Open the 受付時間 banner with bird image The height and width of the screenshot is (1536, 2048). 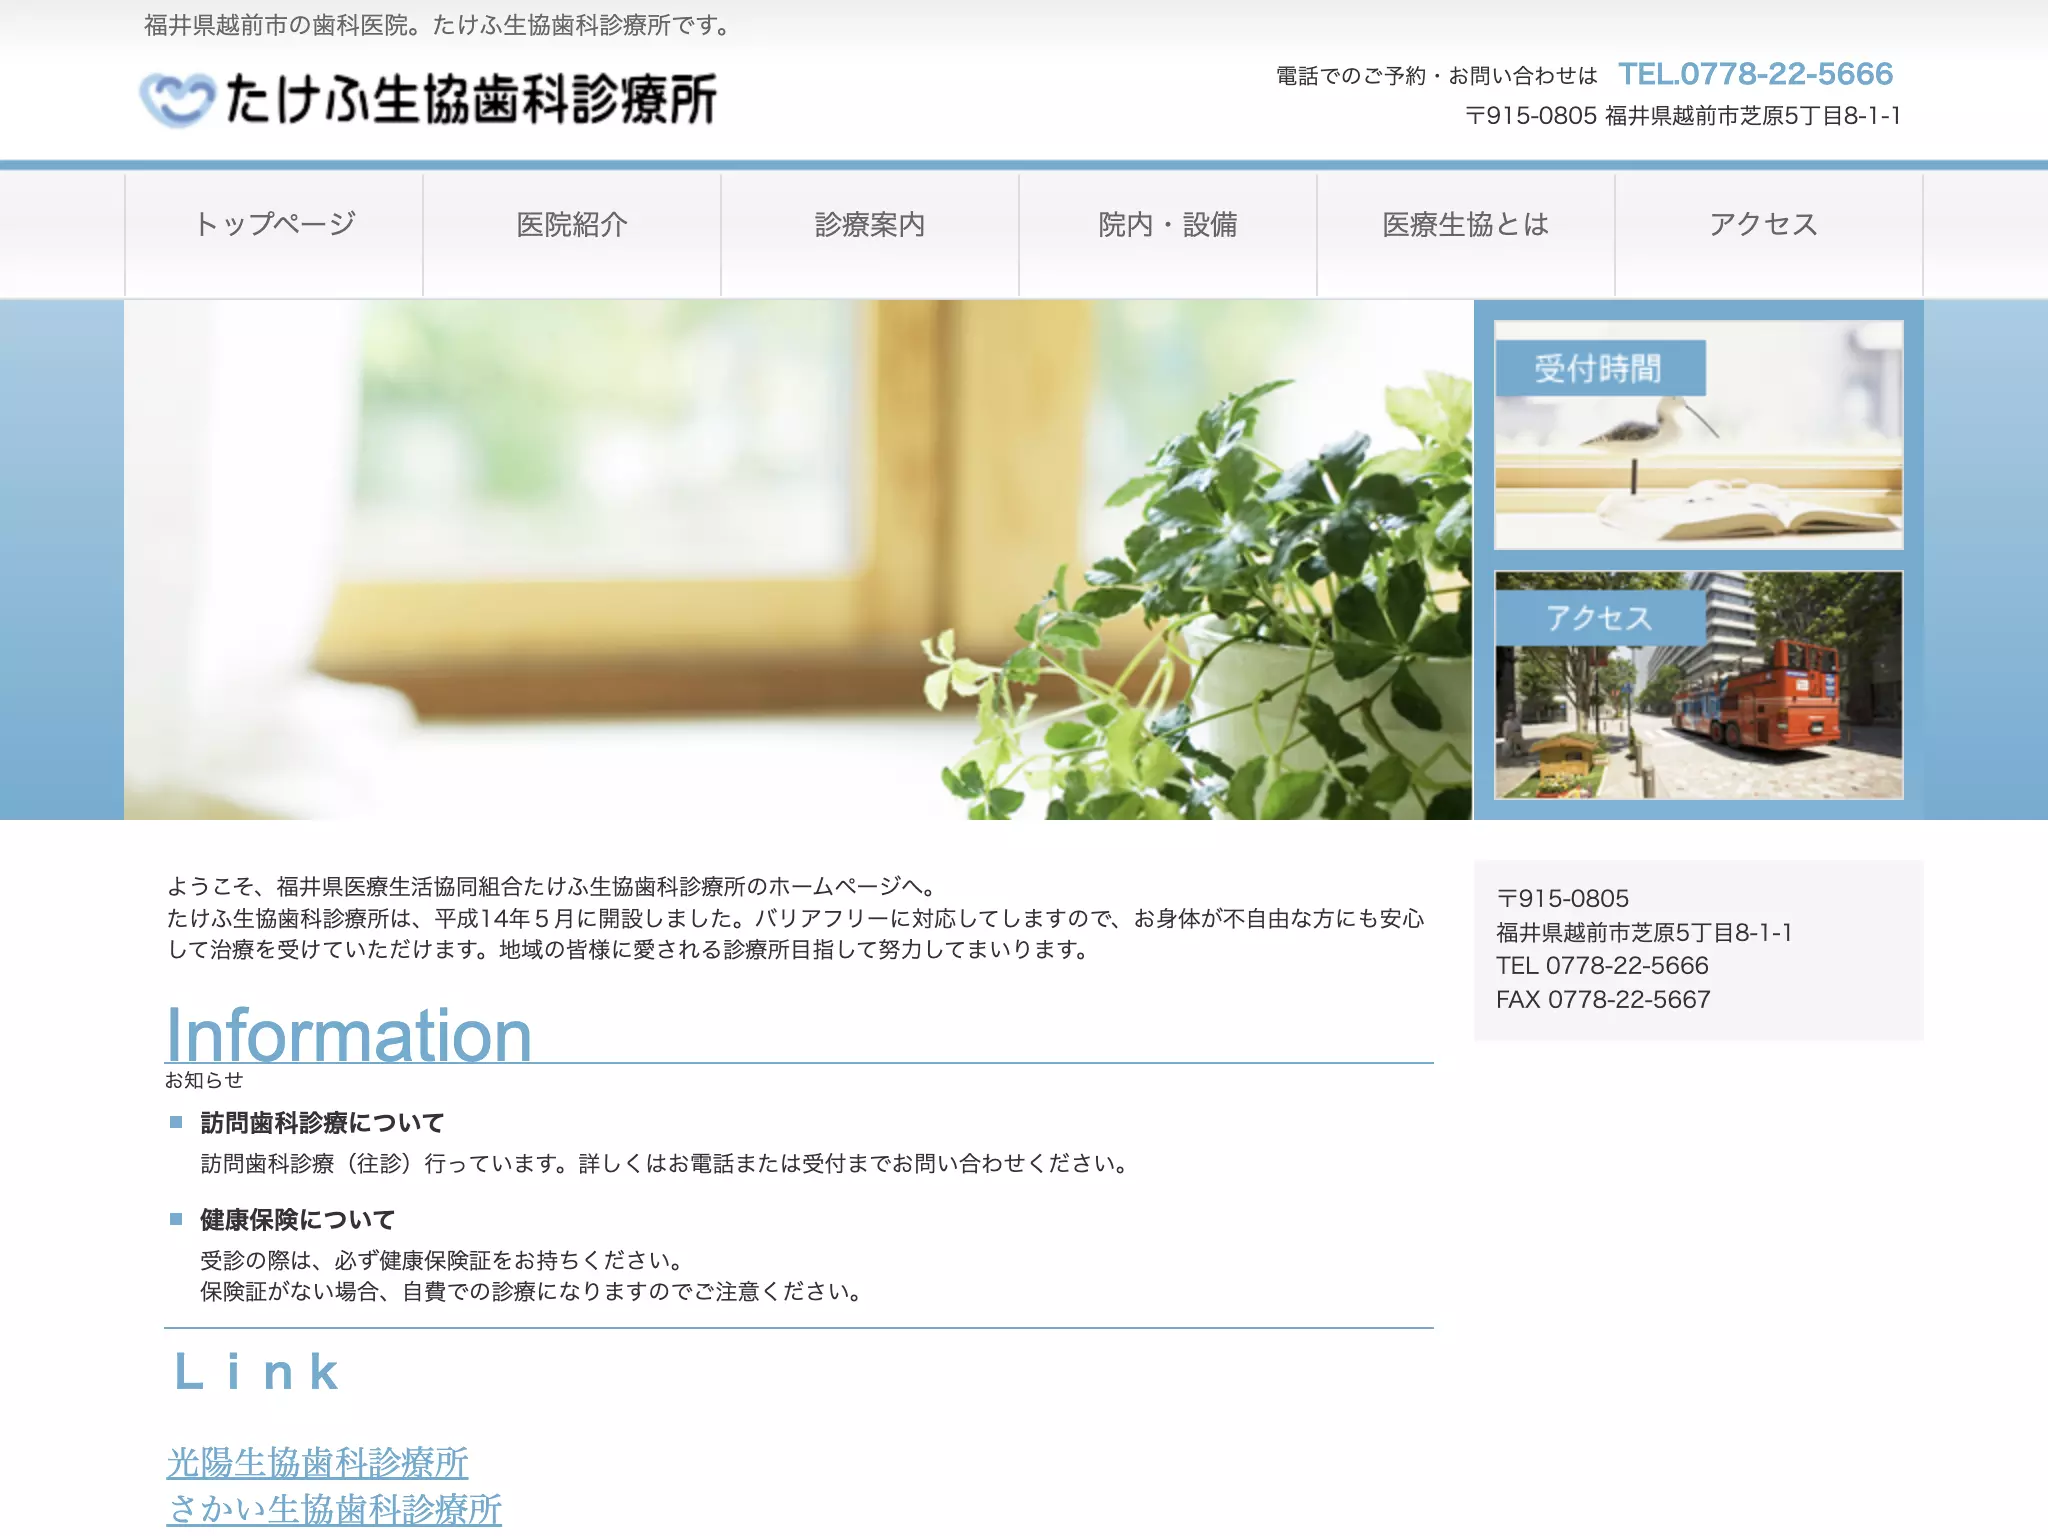(x=1698, y=435)
